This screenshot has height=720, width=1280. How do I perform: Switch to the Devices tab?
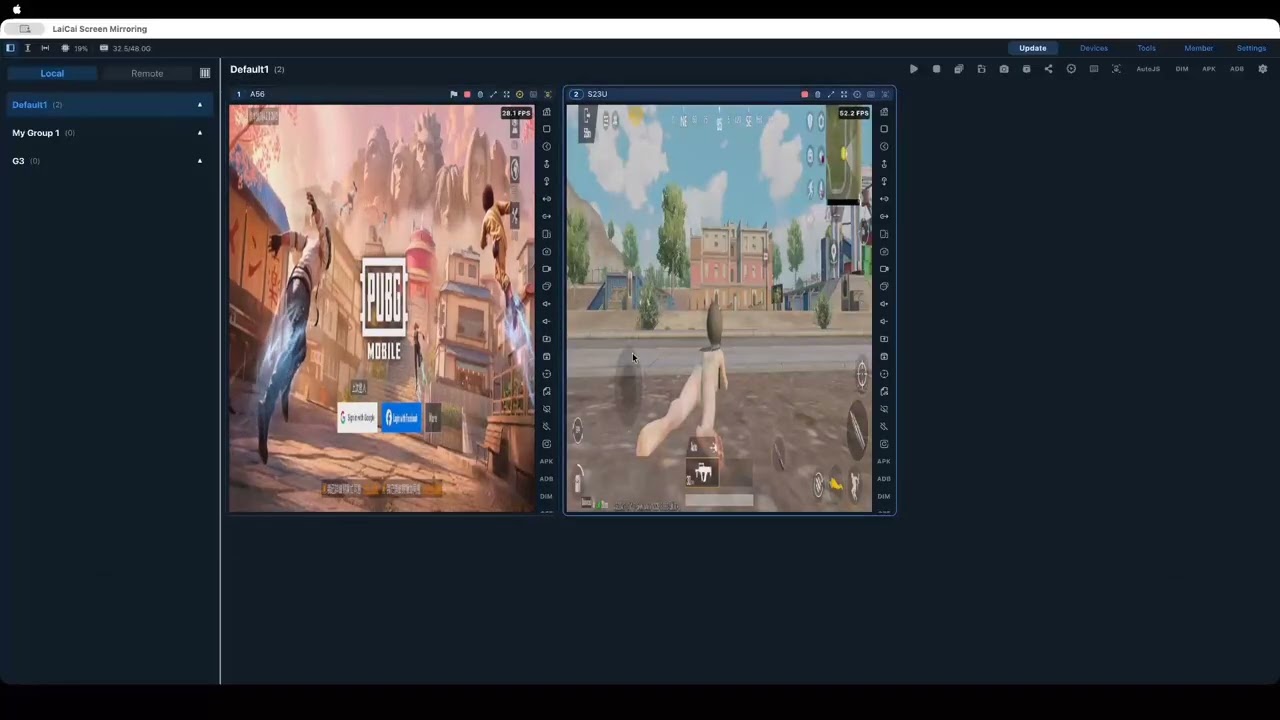[x=1093, y=48]
